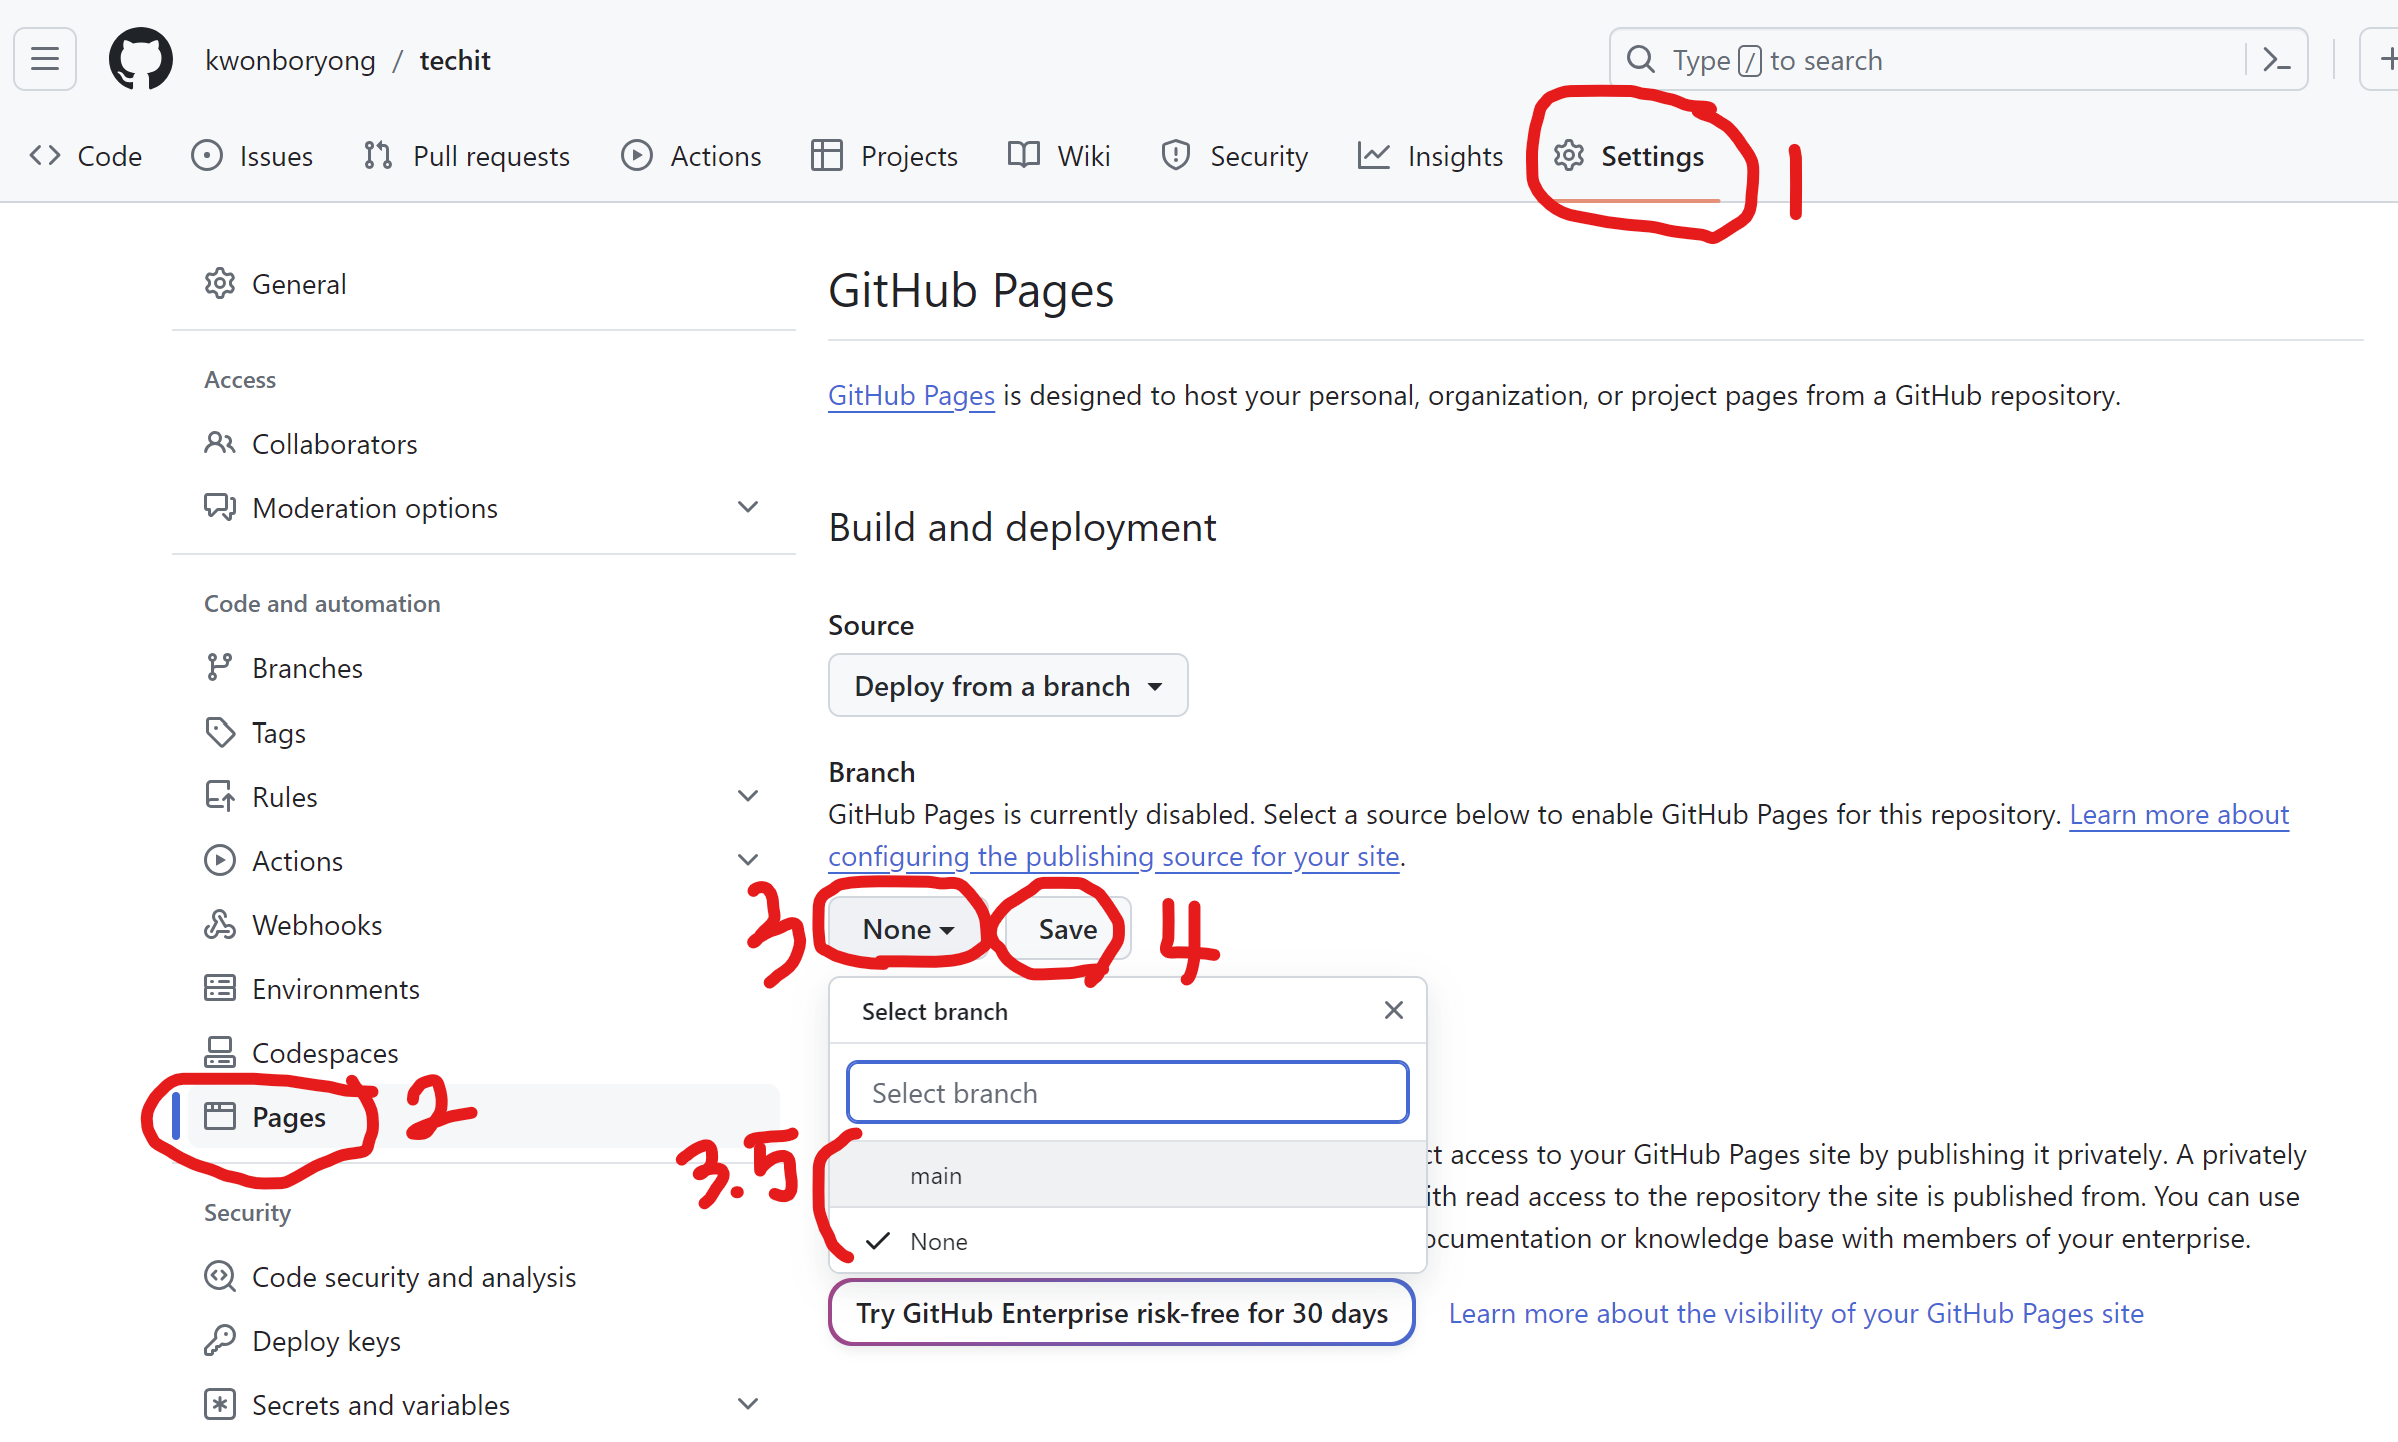Choose the main branch option
The image size is (2398, 1442).
[1127, 1176]
